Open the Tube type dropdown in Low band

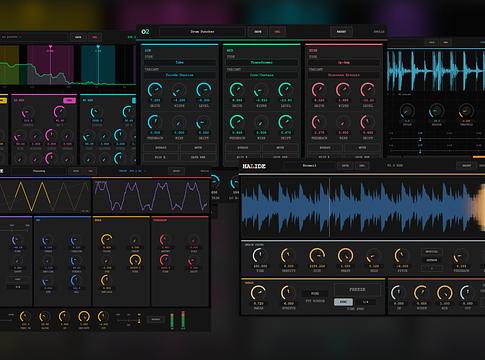(x=180, y=62)
